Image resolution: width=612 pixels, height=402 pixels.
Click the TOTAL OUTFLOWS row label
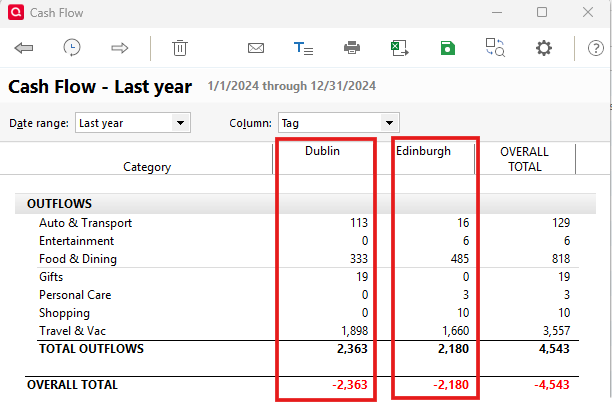pos(91,349)
